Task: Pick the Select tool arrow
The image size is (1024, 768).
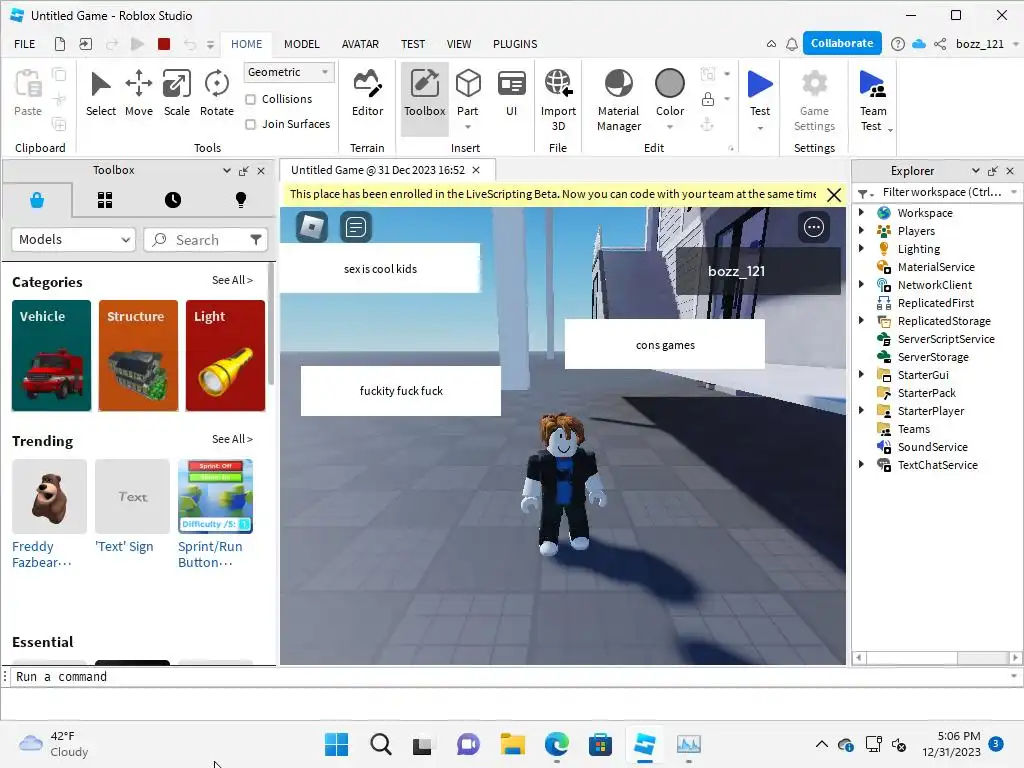Action: [x=101, y=93]
